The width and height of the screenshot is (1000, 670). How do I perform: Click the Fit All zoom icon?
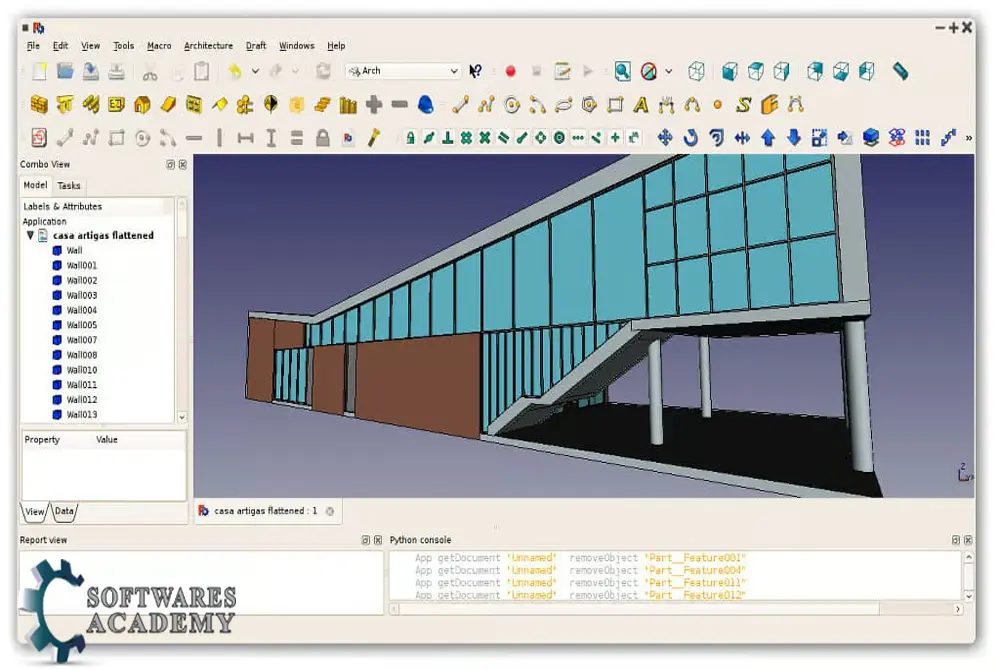622,71
